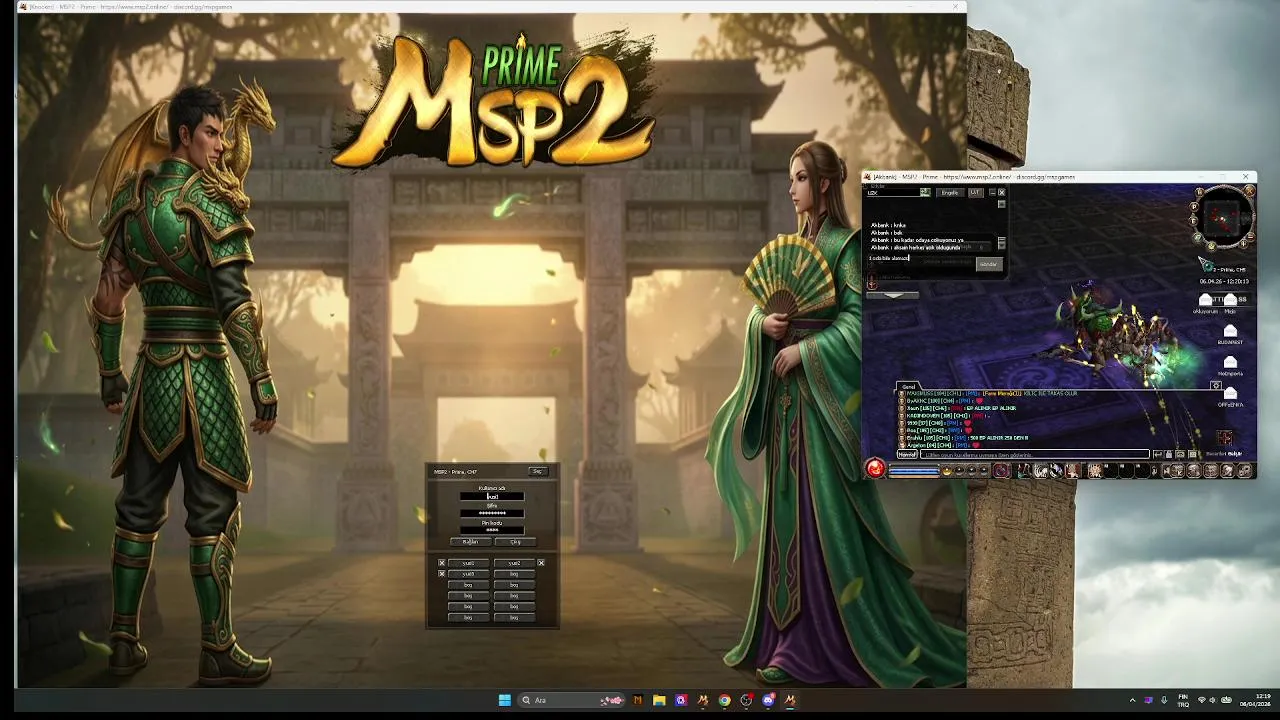This screenshot has height=720, width=1280.
Task: Click the Bağlan login button
Action: pos(471,542)
